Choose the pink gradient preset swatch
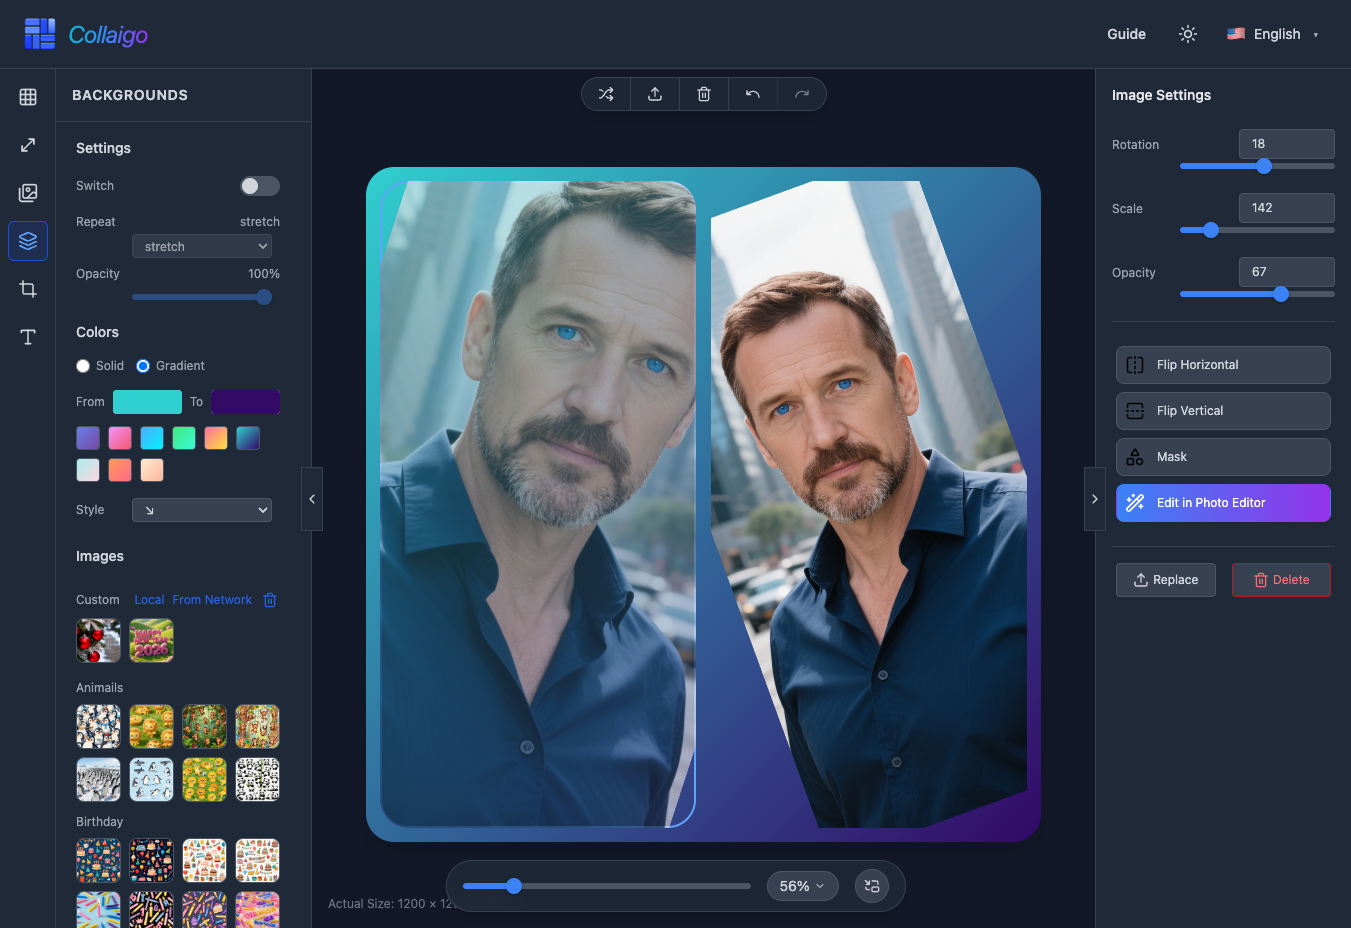Screen dimensions: 1351x928 [120, 438]
